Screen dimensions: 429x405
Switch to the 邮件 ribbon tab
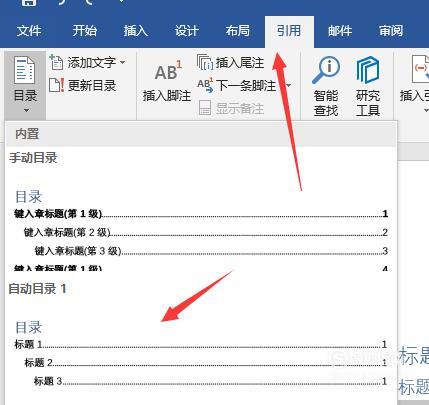340,31
